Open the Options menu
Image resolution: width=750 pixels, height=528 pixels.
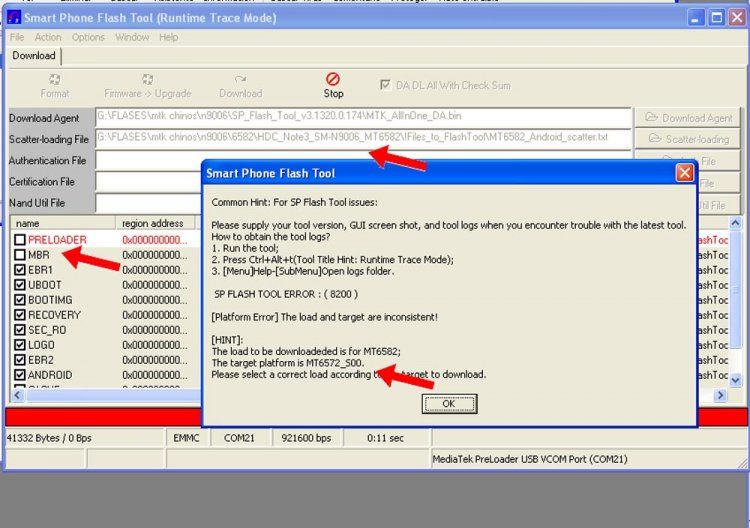click(x=88, y=37)
